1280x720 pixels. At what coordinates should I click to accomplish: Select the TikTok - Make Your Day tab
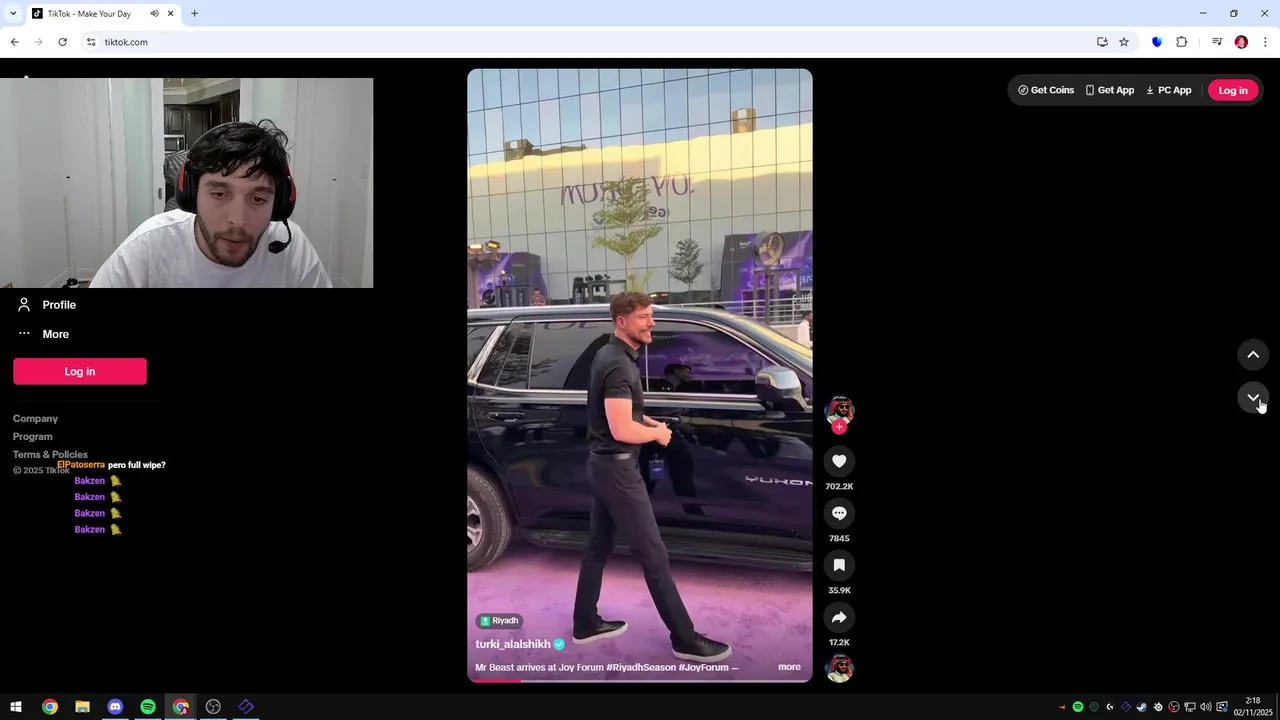click(103, 14)
